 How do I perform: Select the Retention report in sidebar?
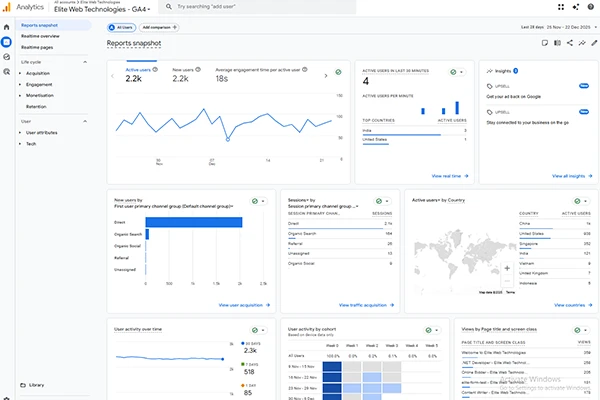point(36,105)
